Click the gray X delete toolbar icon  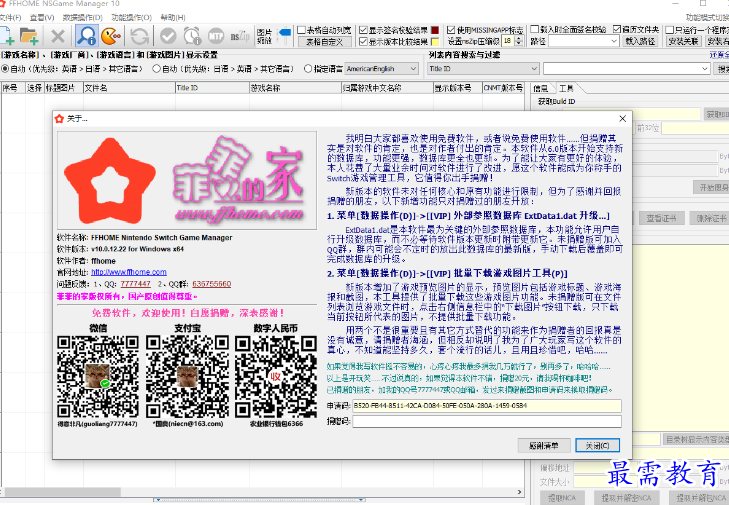58,36
